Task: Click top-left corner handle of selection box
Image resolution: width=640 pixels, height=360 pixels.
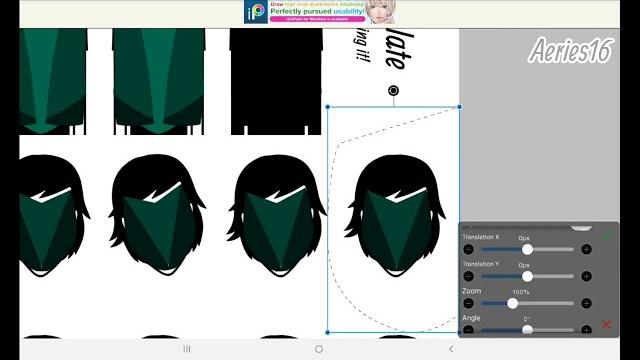Action: pos(328,107)
